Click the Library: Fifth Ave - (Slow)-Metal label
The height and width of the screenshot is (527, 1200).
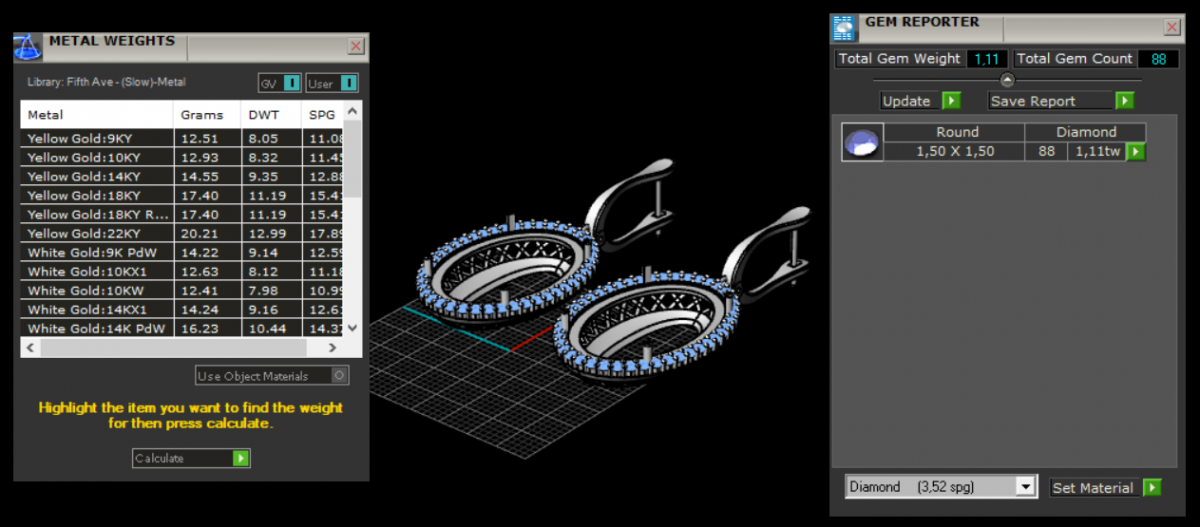tap(106, 82)
